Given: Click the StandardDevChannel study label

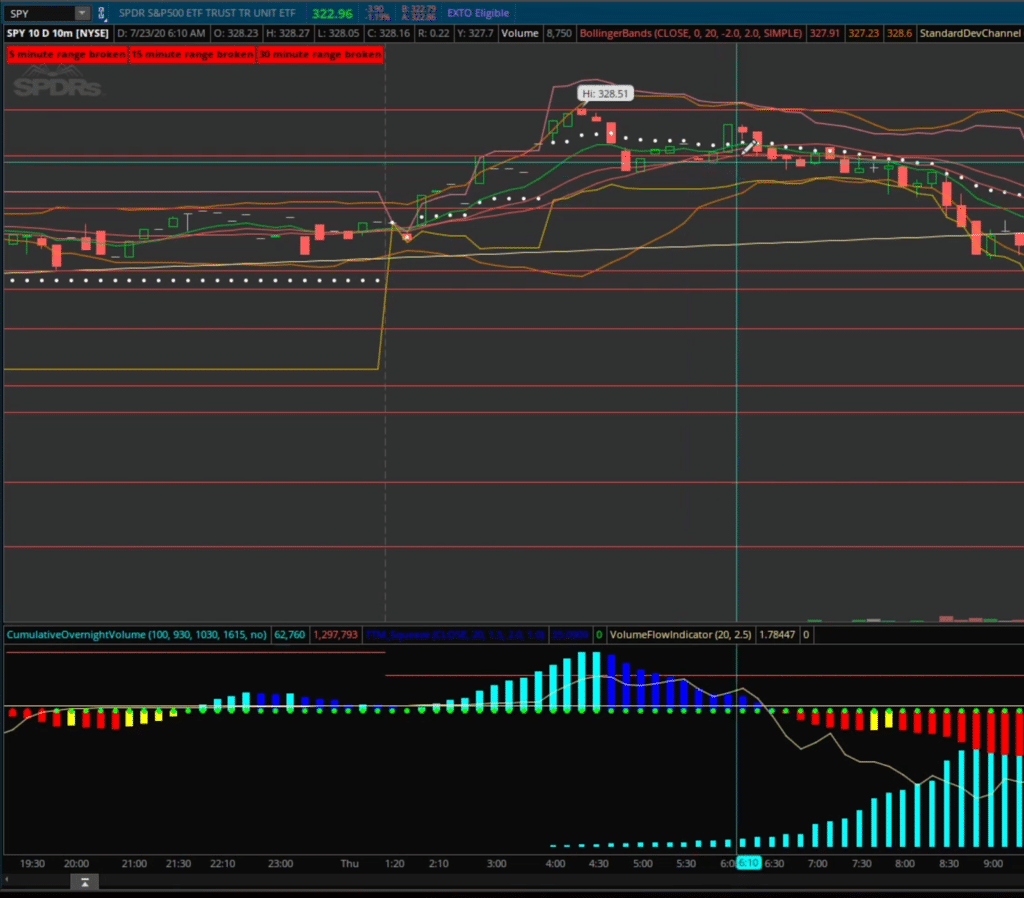Looking at the screenshot, I should [x=970, y=33].
